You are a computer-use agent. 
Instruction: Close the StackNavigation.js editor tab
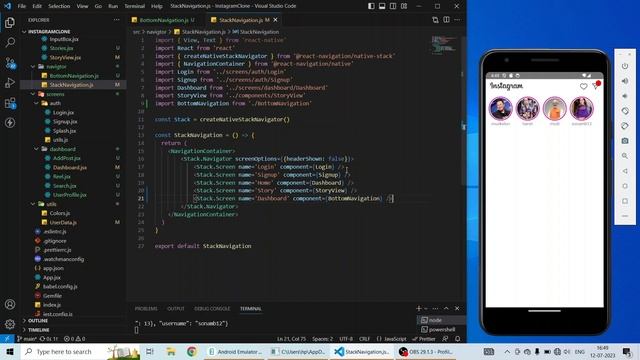[276, 20]
